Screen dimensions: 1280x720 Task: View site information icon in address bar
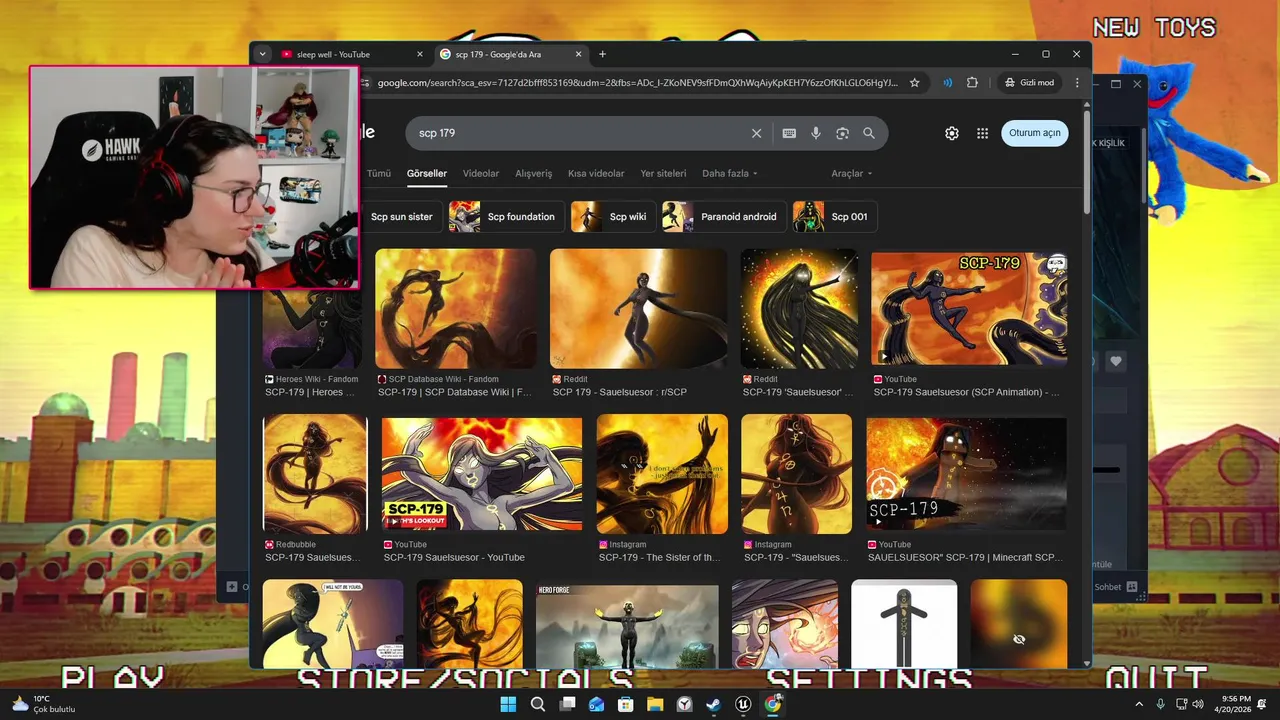[366, 82]
